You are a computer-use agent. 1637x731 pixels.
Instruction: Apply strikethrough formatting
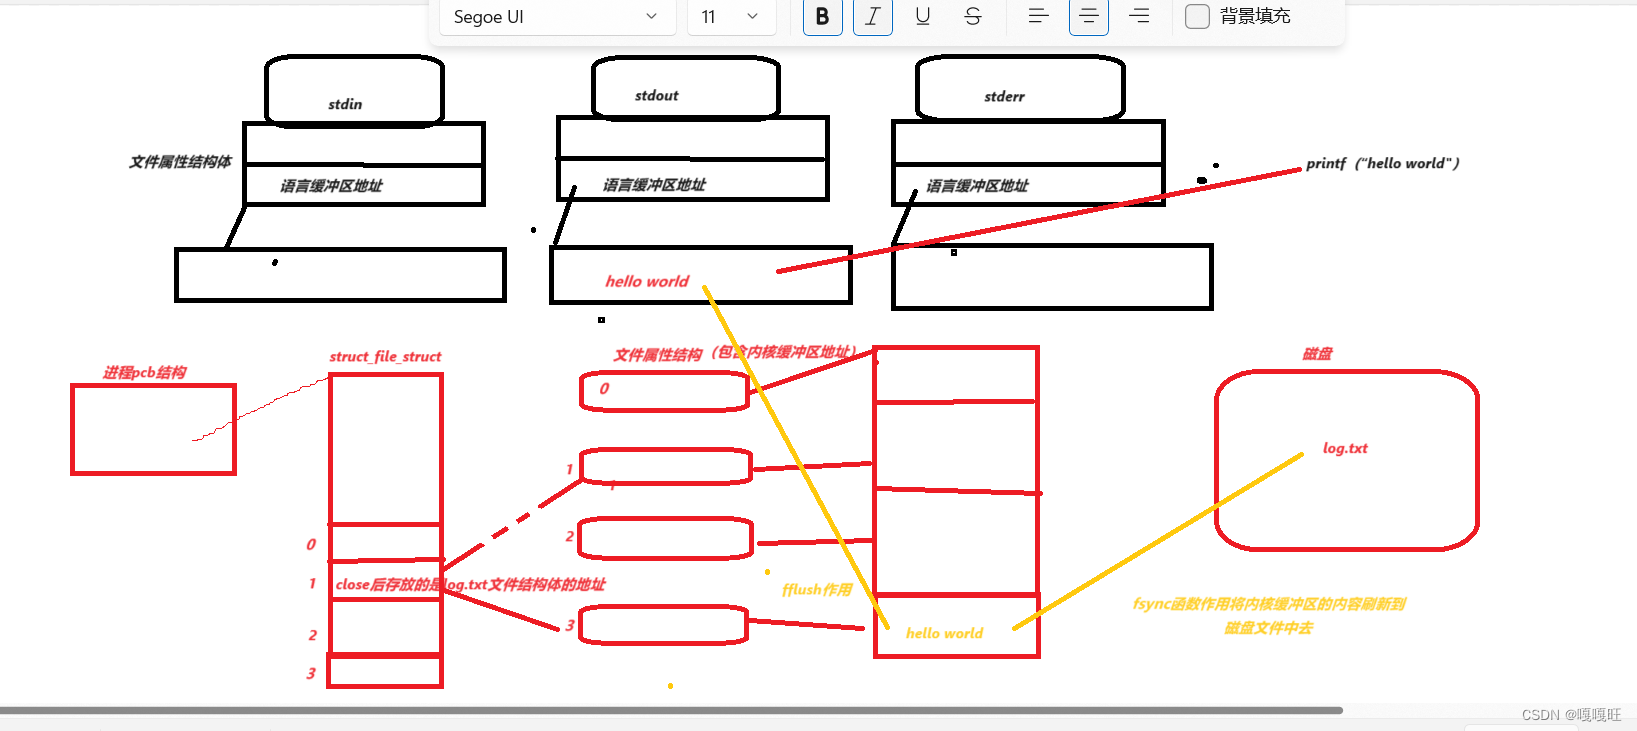pyautogui.click(x=972, y=16)
